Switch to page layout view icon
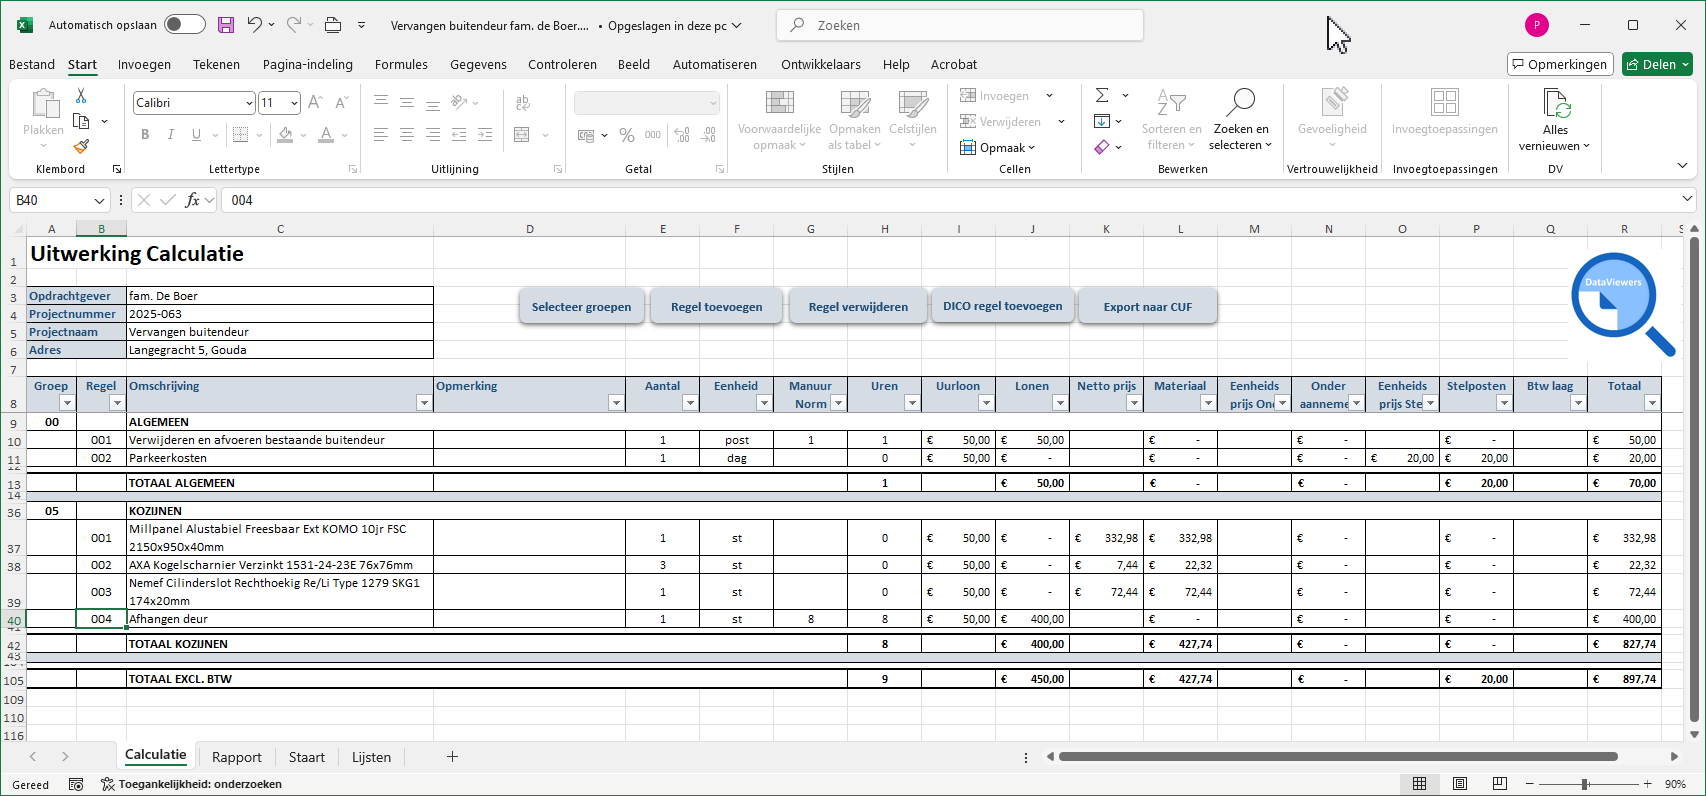Viewport: 1706px width, 796px height. pyautogui.click(x=1460, y=784)
